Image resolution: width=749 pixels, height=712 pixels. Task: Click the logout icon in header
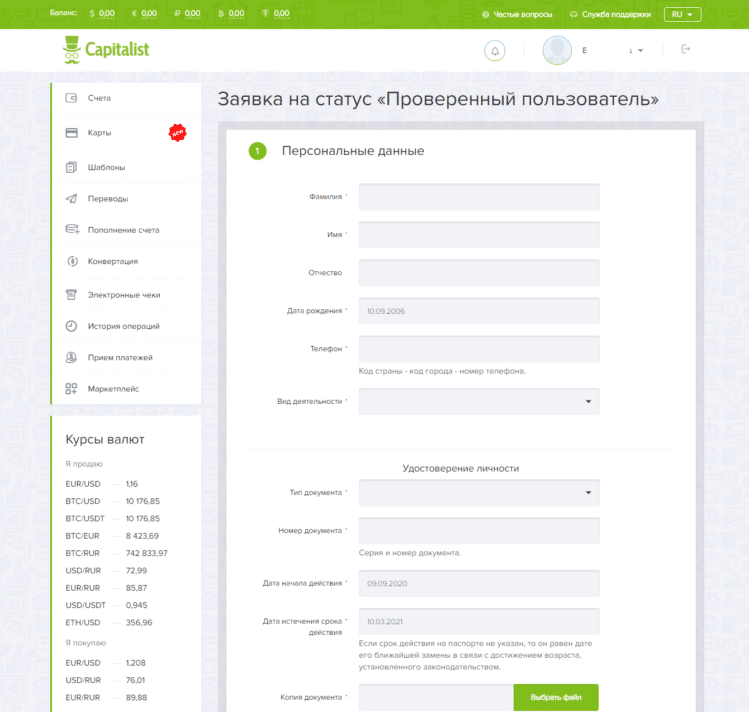[x=685, y=49]
